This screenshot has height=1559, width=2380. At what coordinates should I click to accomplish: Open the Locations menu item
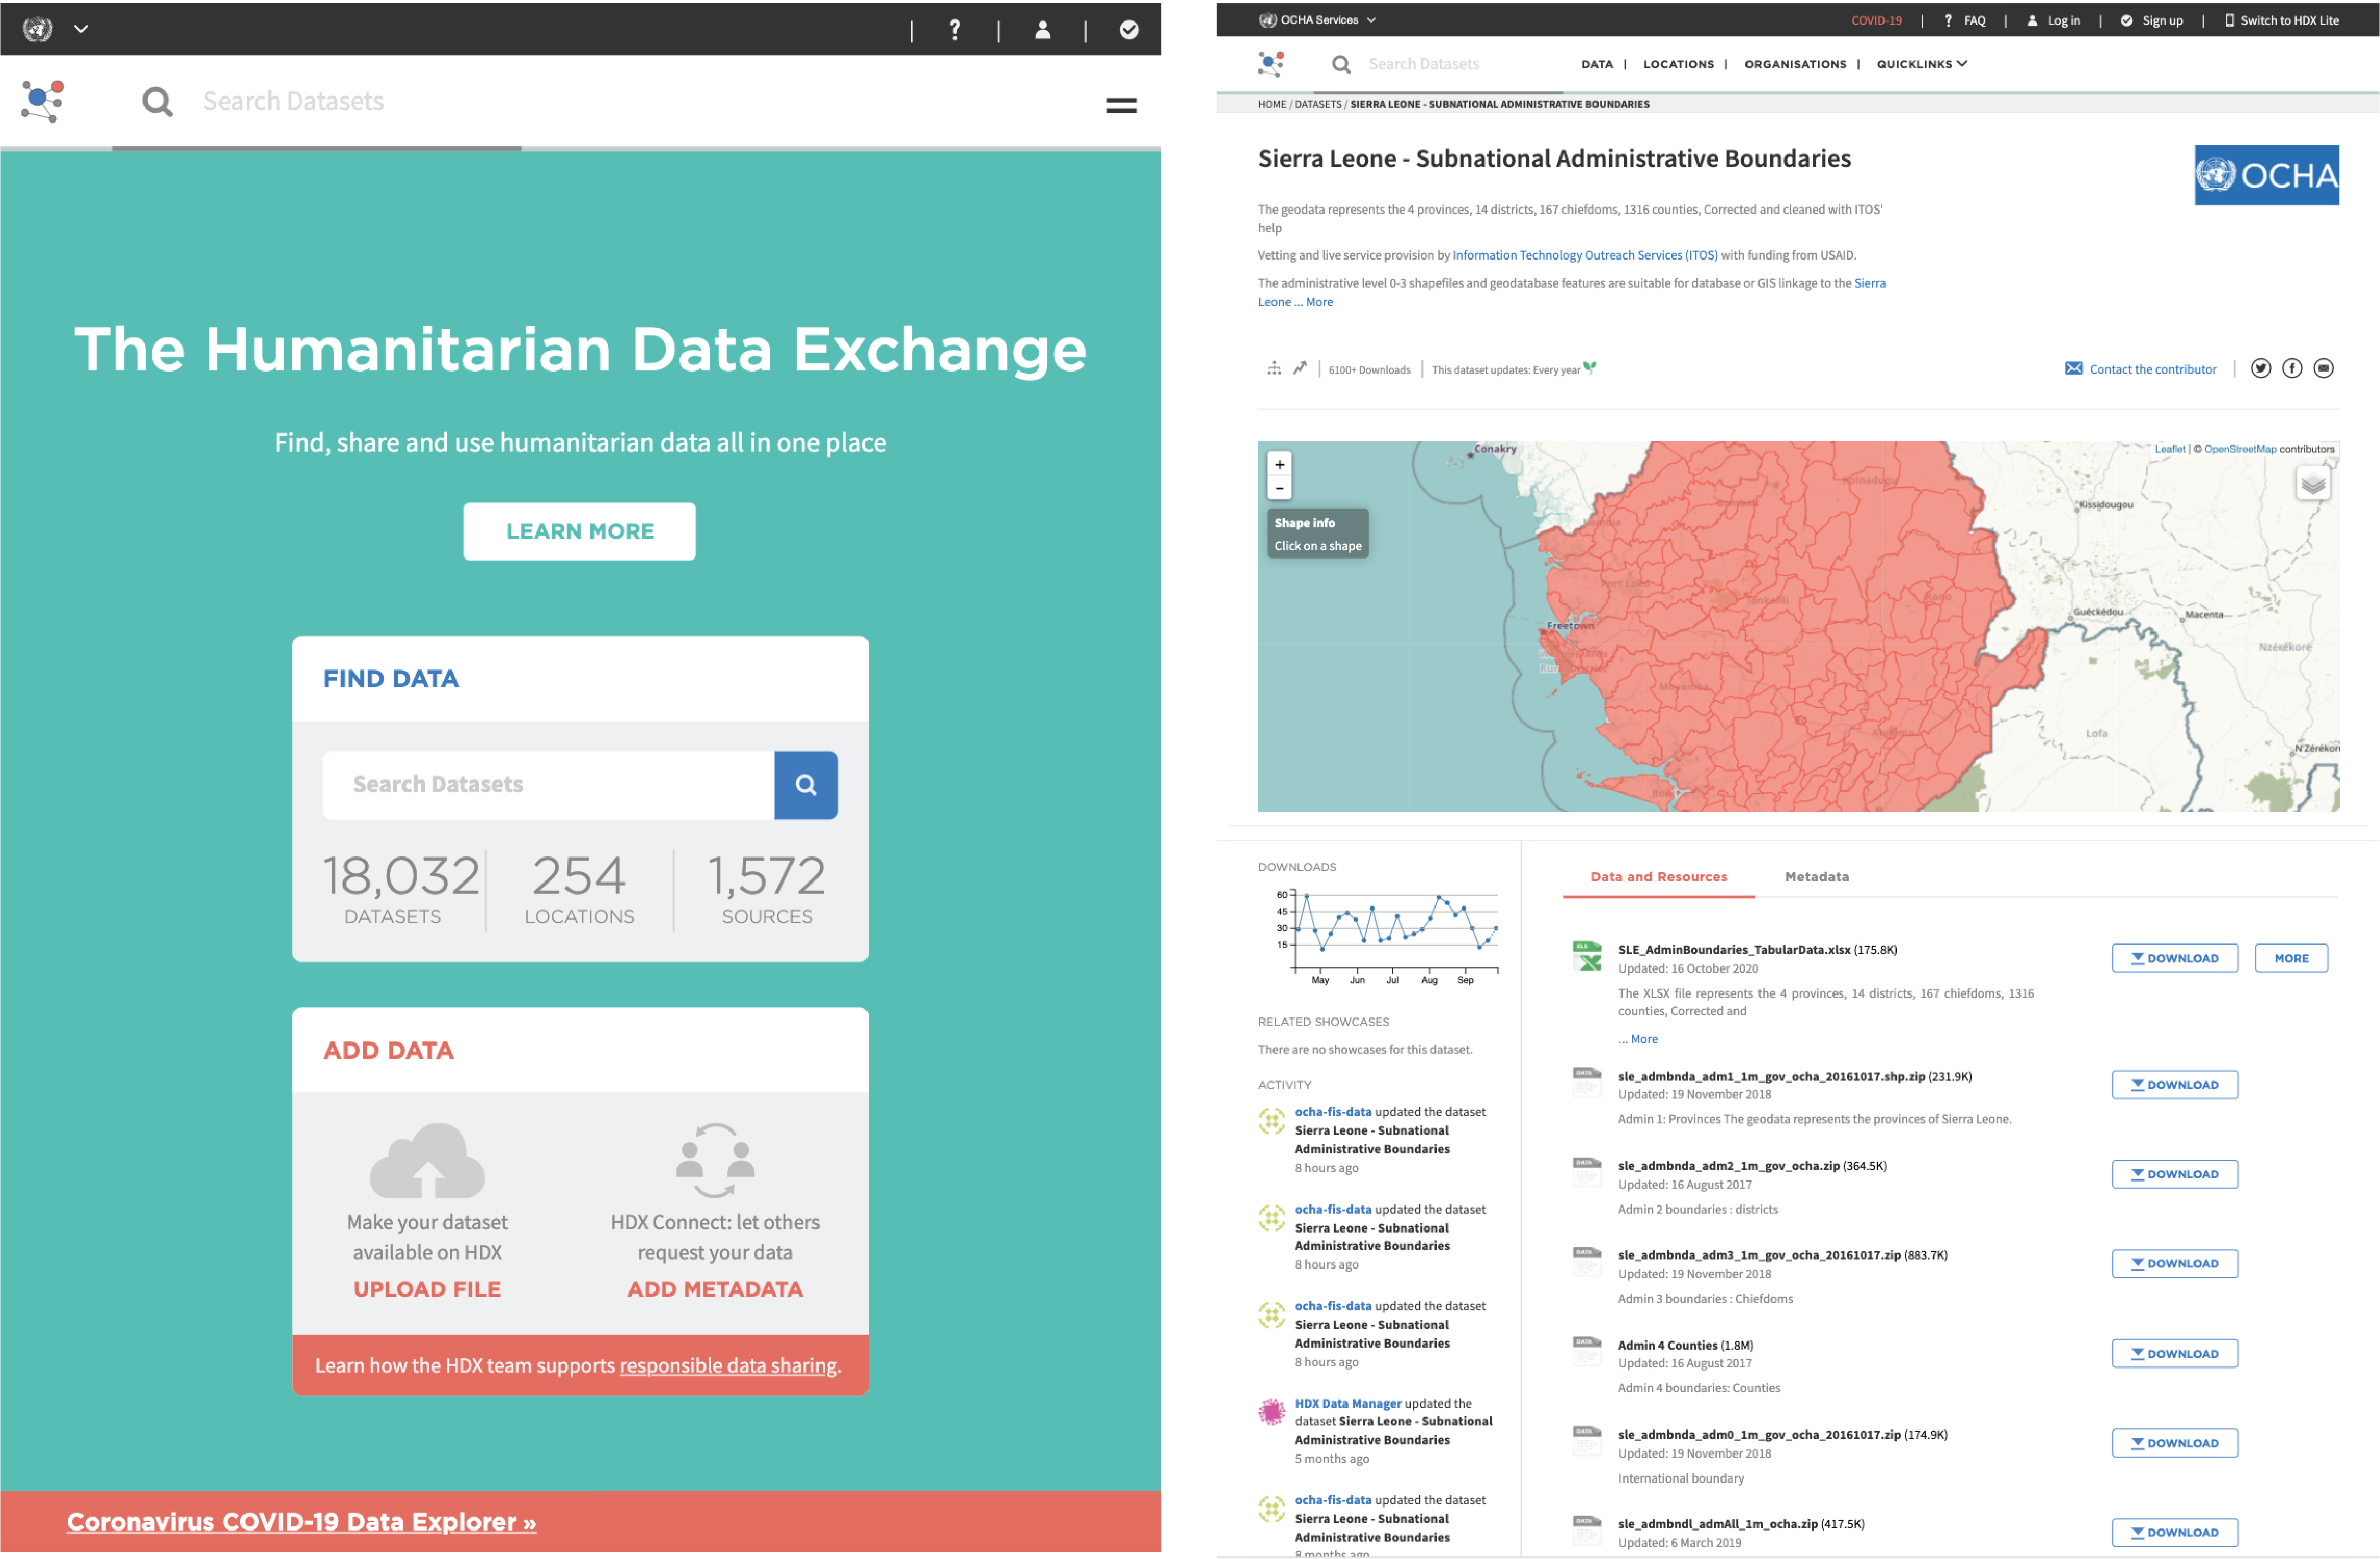(x=1678, y=64)
